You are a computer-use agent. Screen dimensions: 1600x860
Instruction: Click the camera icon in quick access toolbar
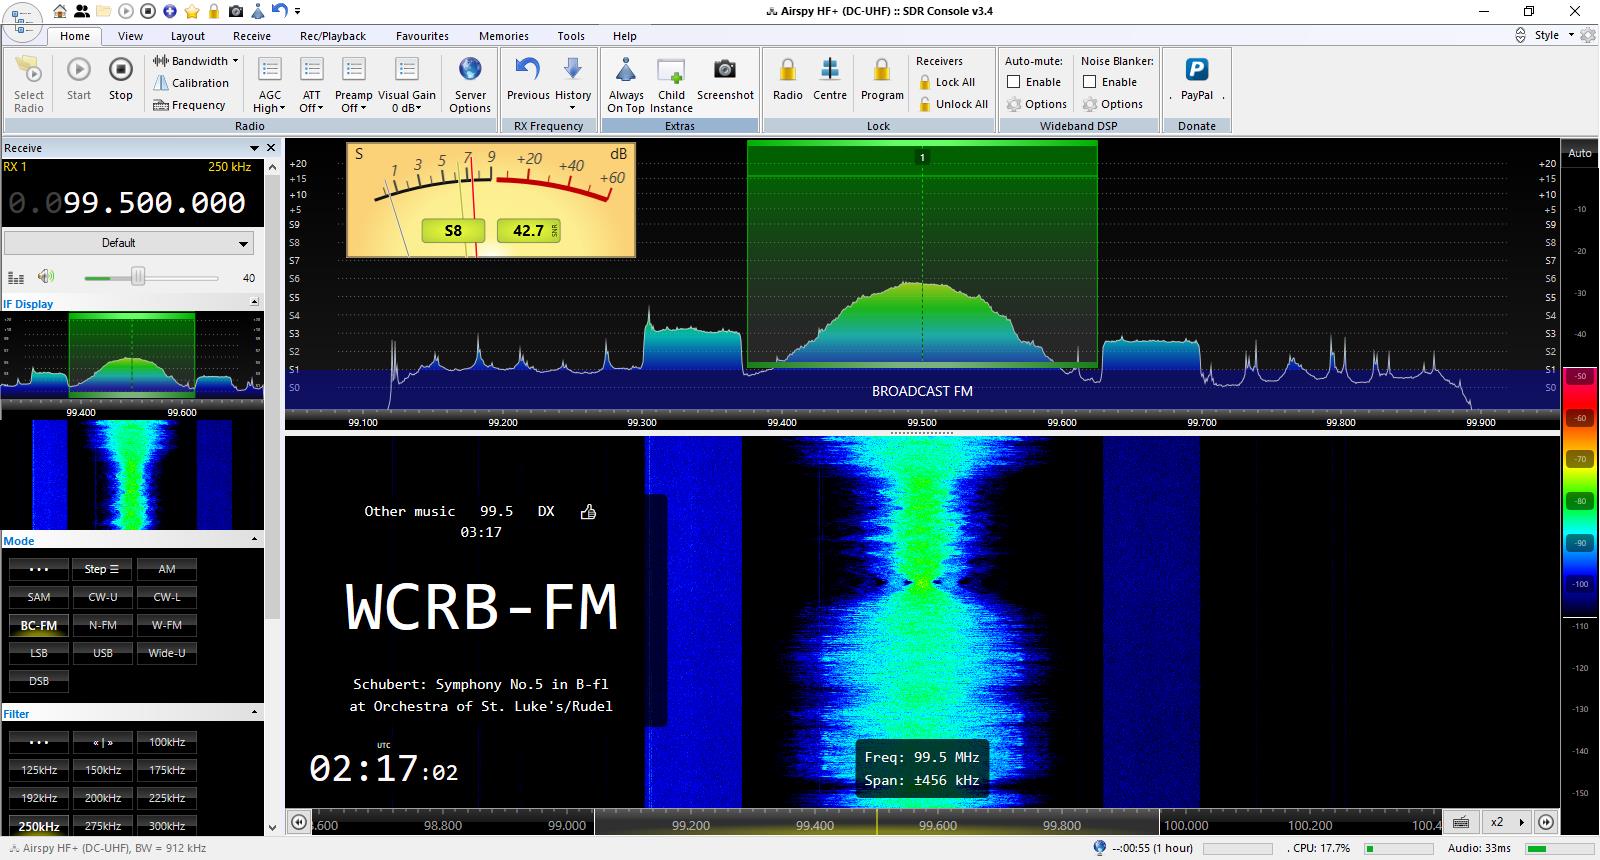pos(236,11)
